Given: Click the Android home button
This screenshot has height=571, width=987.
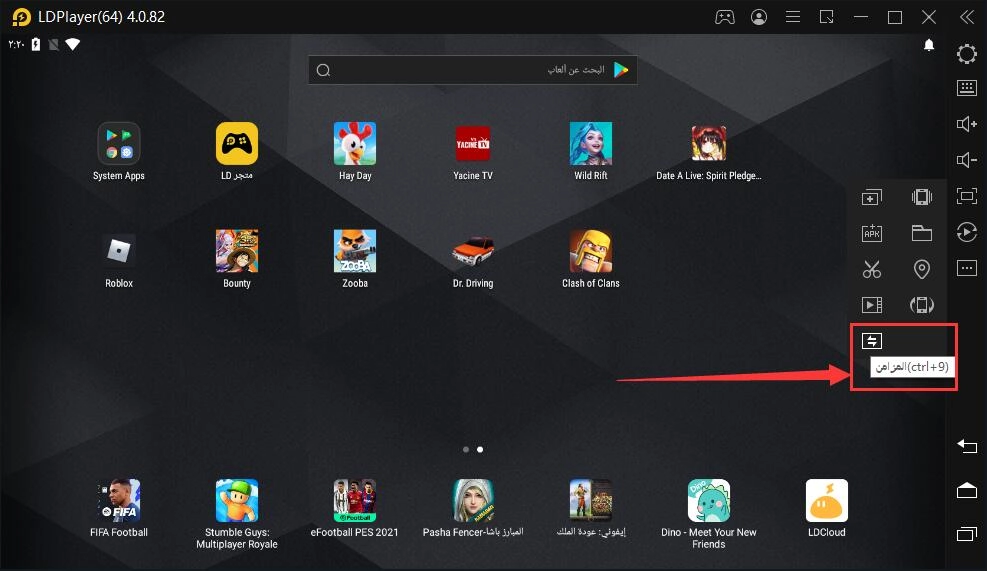Looking at the screenshot, I should [x=967, y=490].
